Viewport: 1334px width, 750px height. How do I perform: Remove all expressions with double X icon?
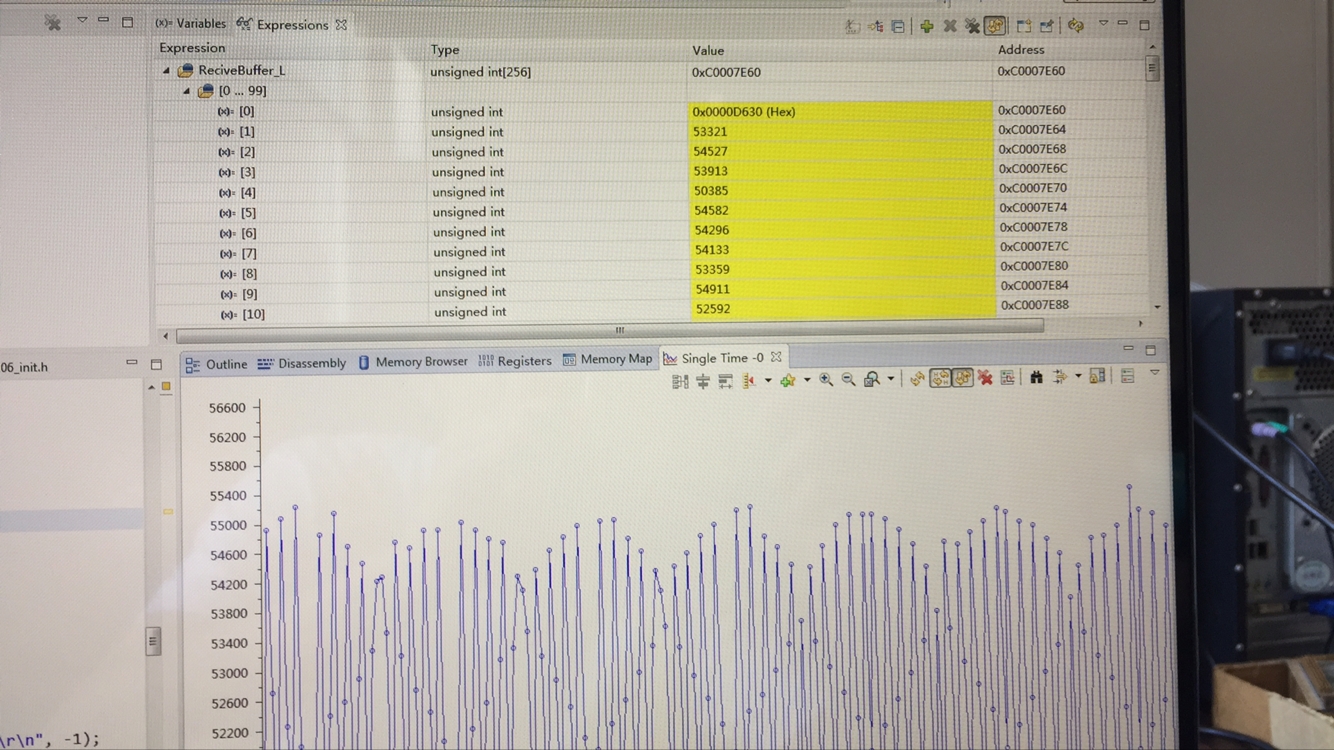coord(972,26)
